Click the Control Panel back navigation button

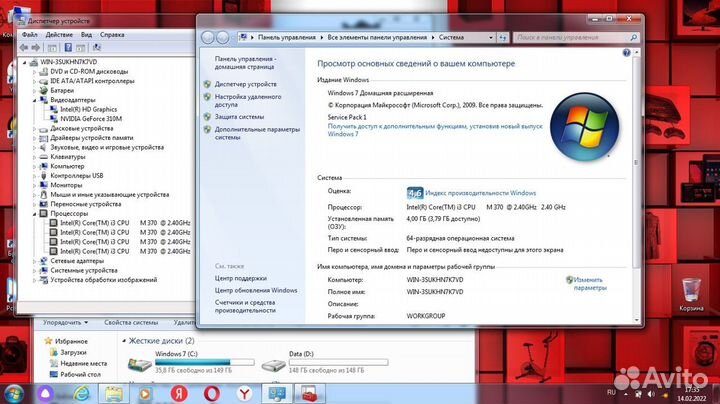208,38
